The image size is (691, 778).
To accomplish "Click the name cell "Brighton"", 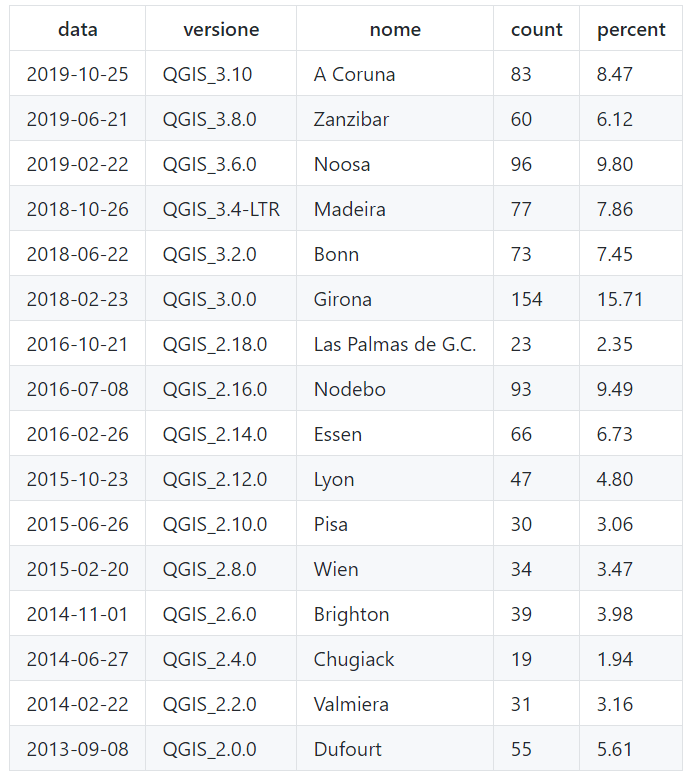I will 351,614.
